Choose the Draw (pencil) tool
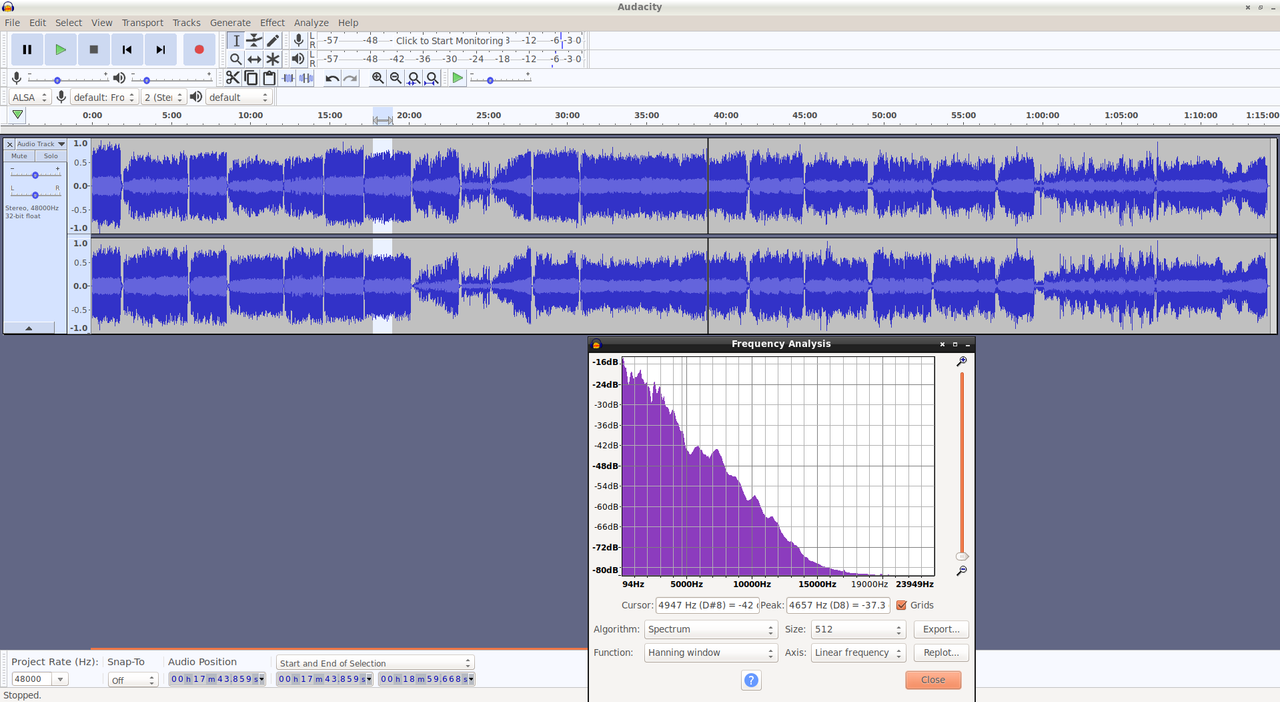Viewport: 1280px width, 702px height. [x=272, y=40]
